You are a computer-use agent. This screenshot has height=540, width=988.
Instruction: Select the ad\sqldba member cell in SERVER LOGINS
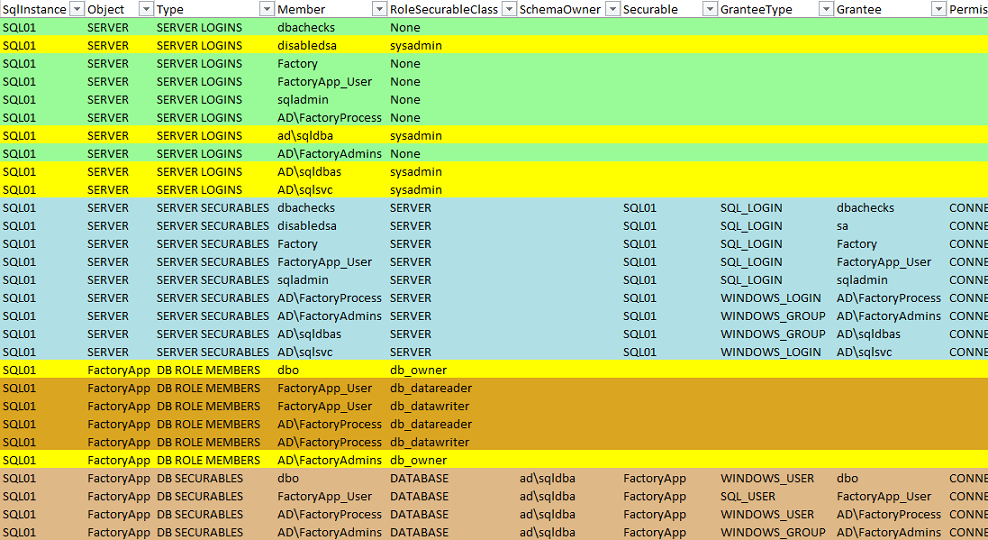305,135
